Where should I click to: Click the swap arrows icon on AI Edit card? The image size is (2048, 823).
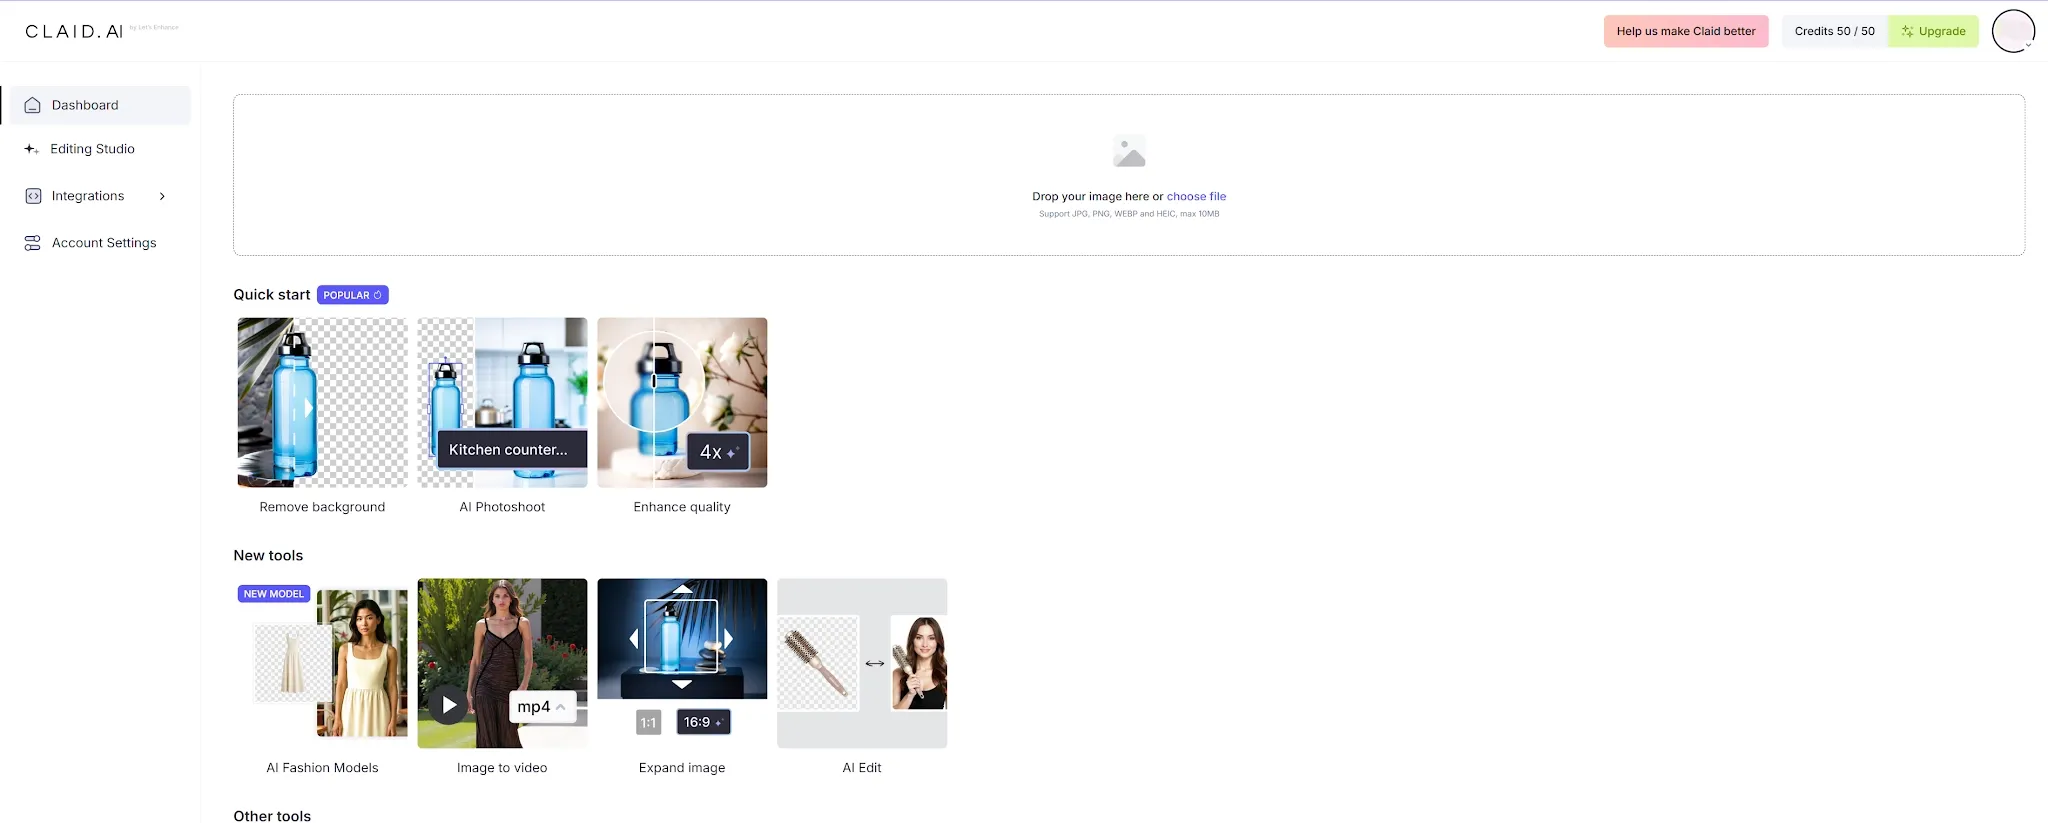pos(875,663)
